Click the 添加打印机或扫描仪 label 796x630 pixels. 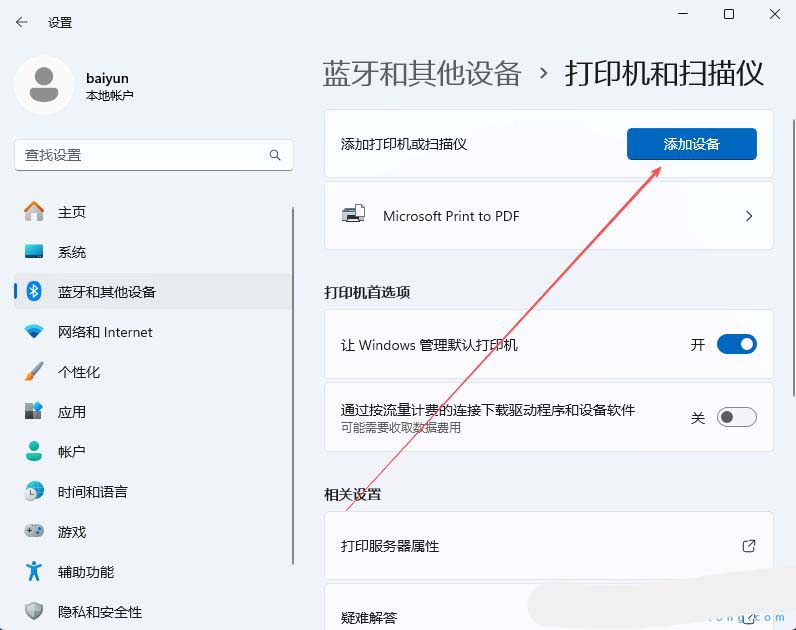coord(404,144)
